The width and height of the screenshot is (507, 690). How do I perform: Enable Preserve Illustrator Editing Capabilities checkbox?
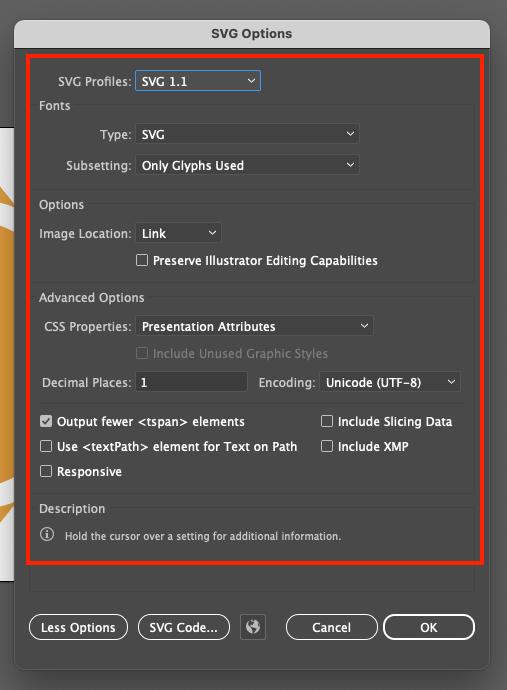tap(142, 260)
